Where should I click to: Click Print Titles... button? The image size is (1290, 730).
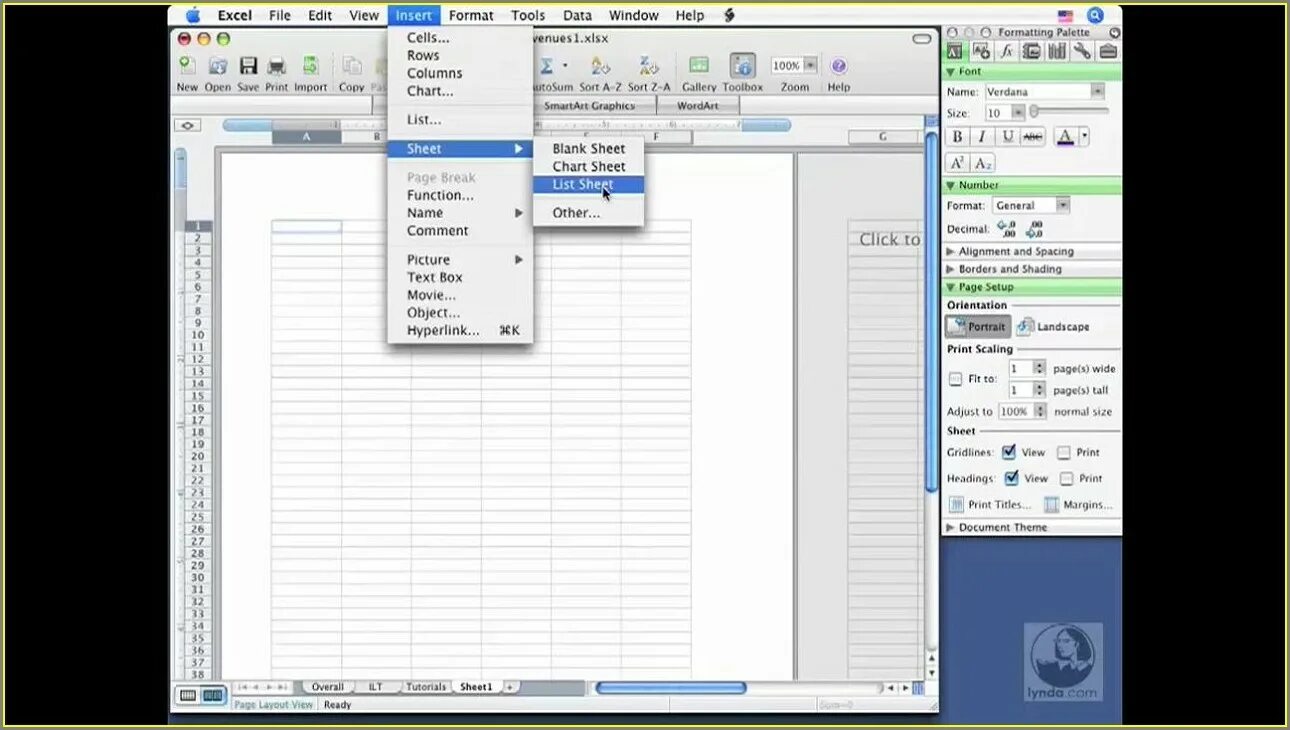click(x=989, y=505)
